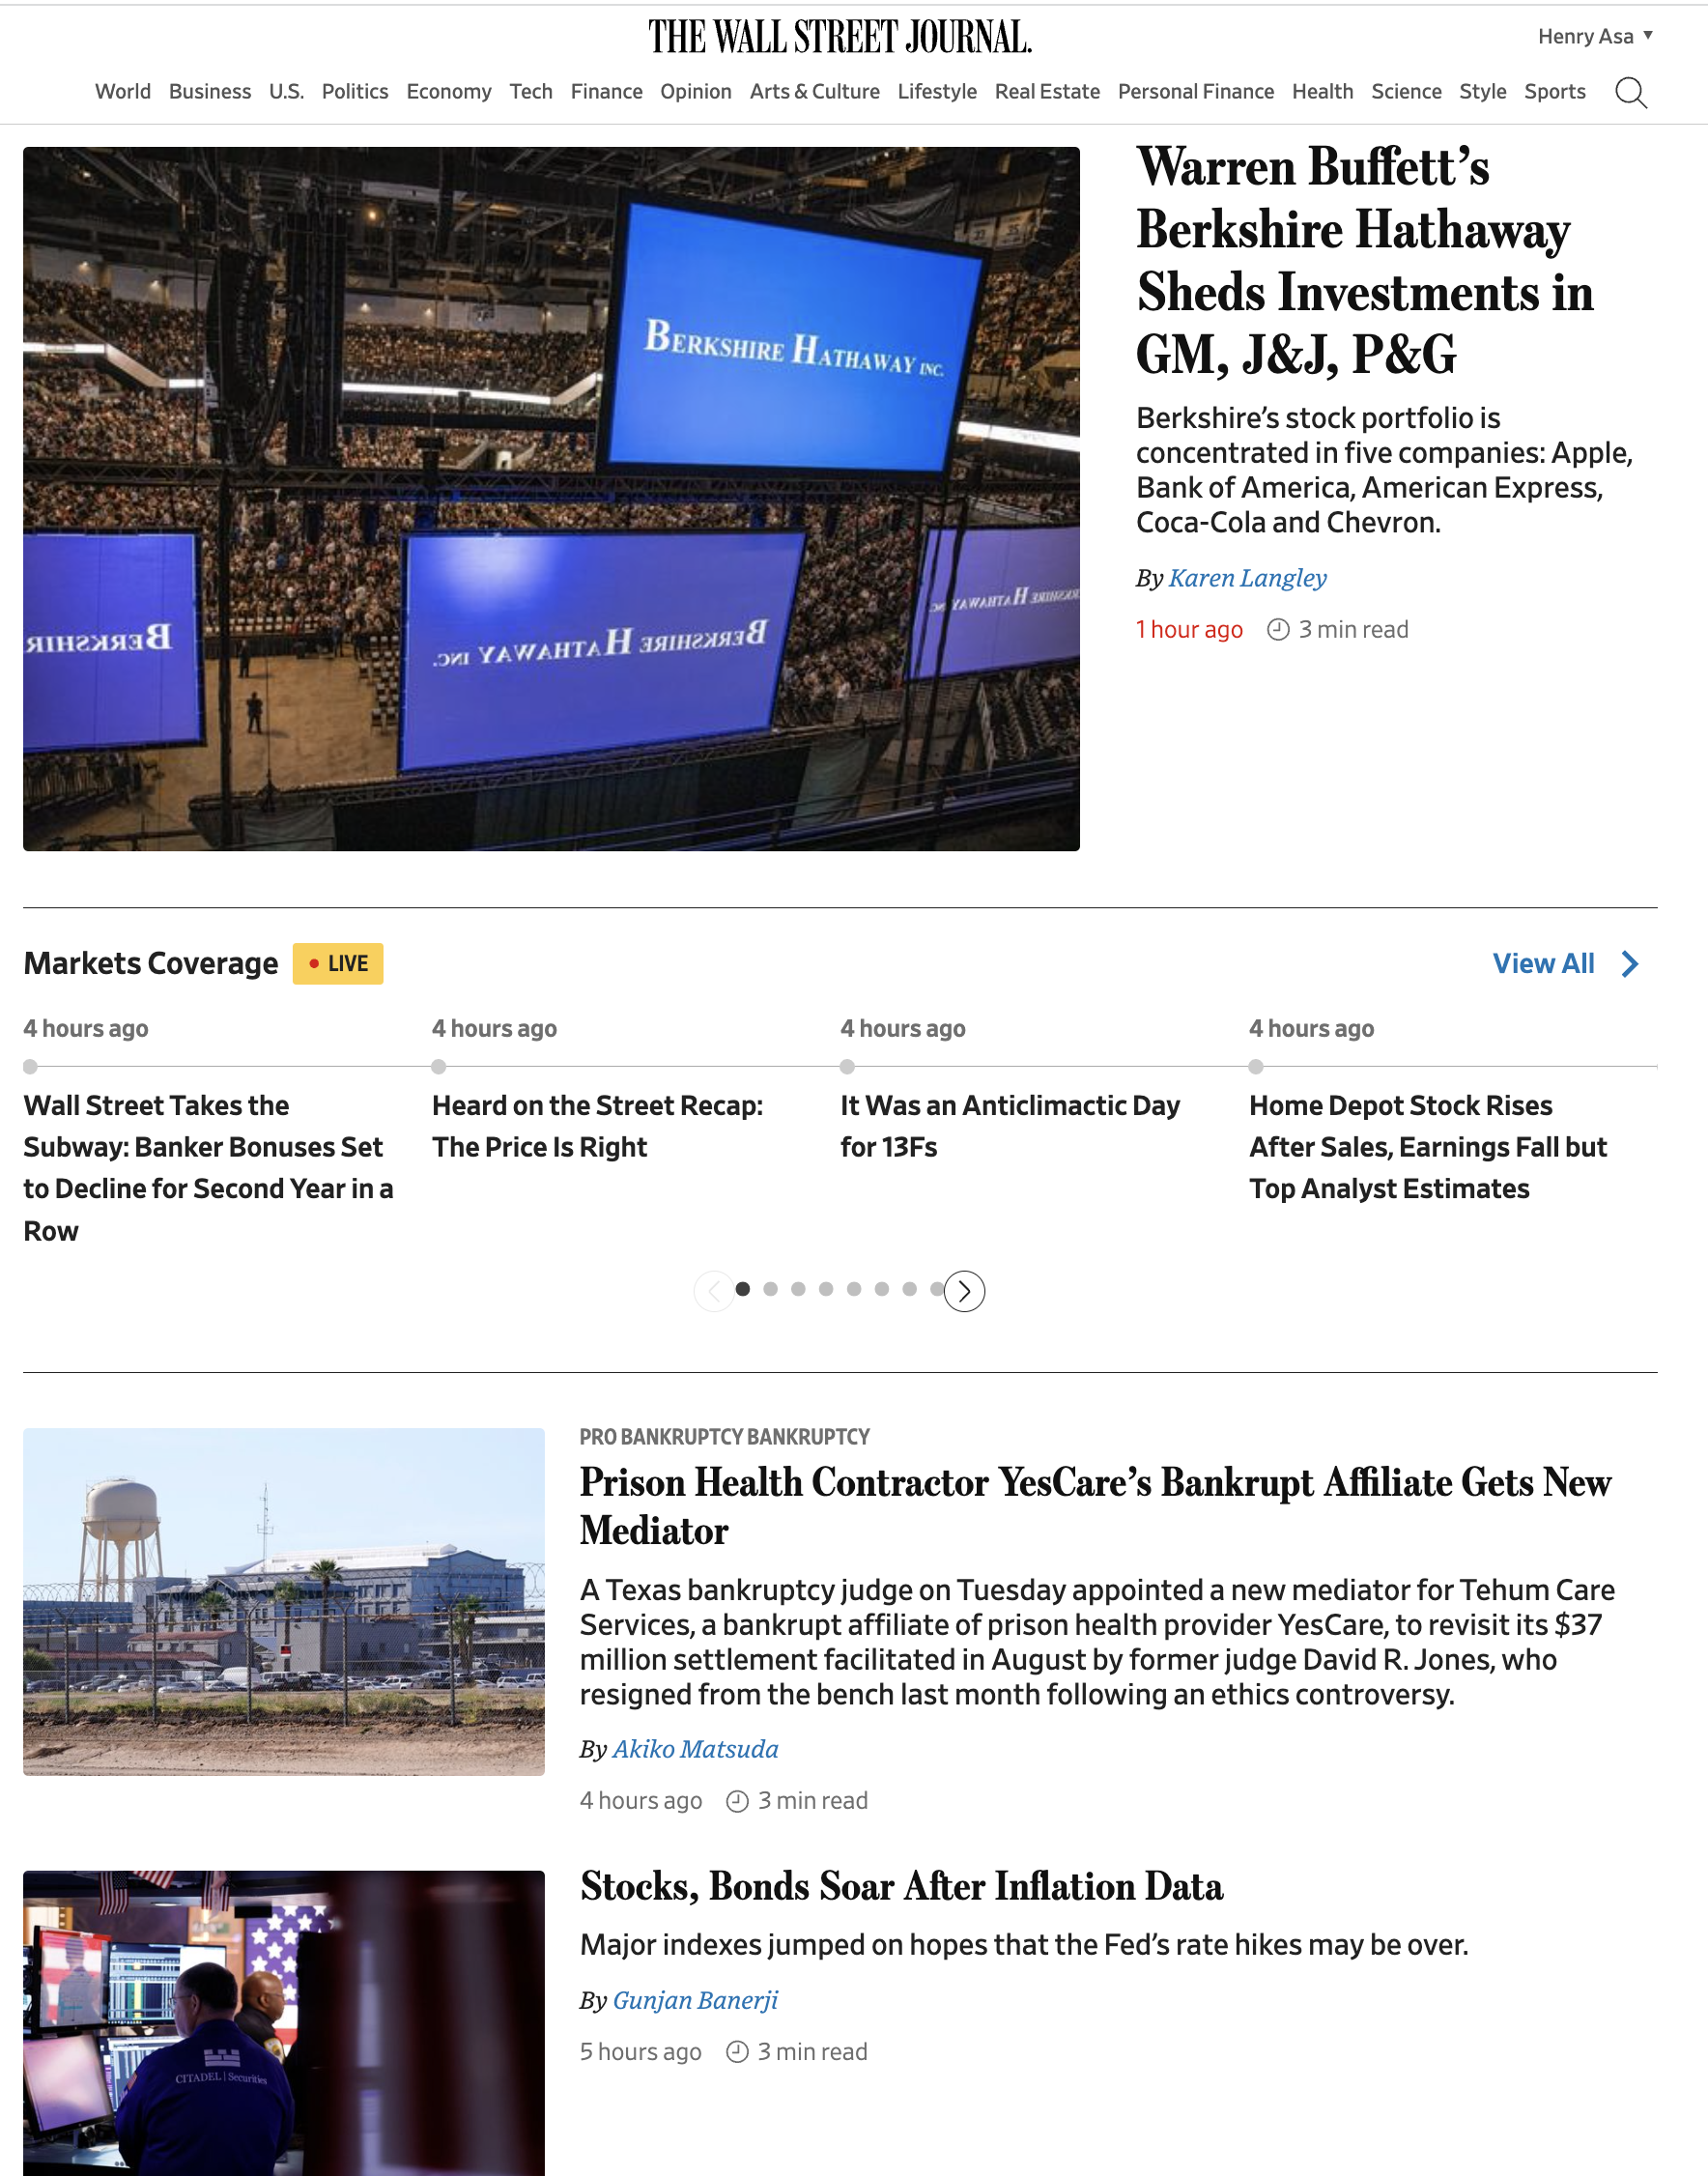This screenshot has width=1708, height=2176.
Task: Open author Karen Langley's page
Action: tap(1247, 578)
